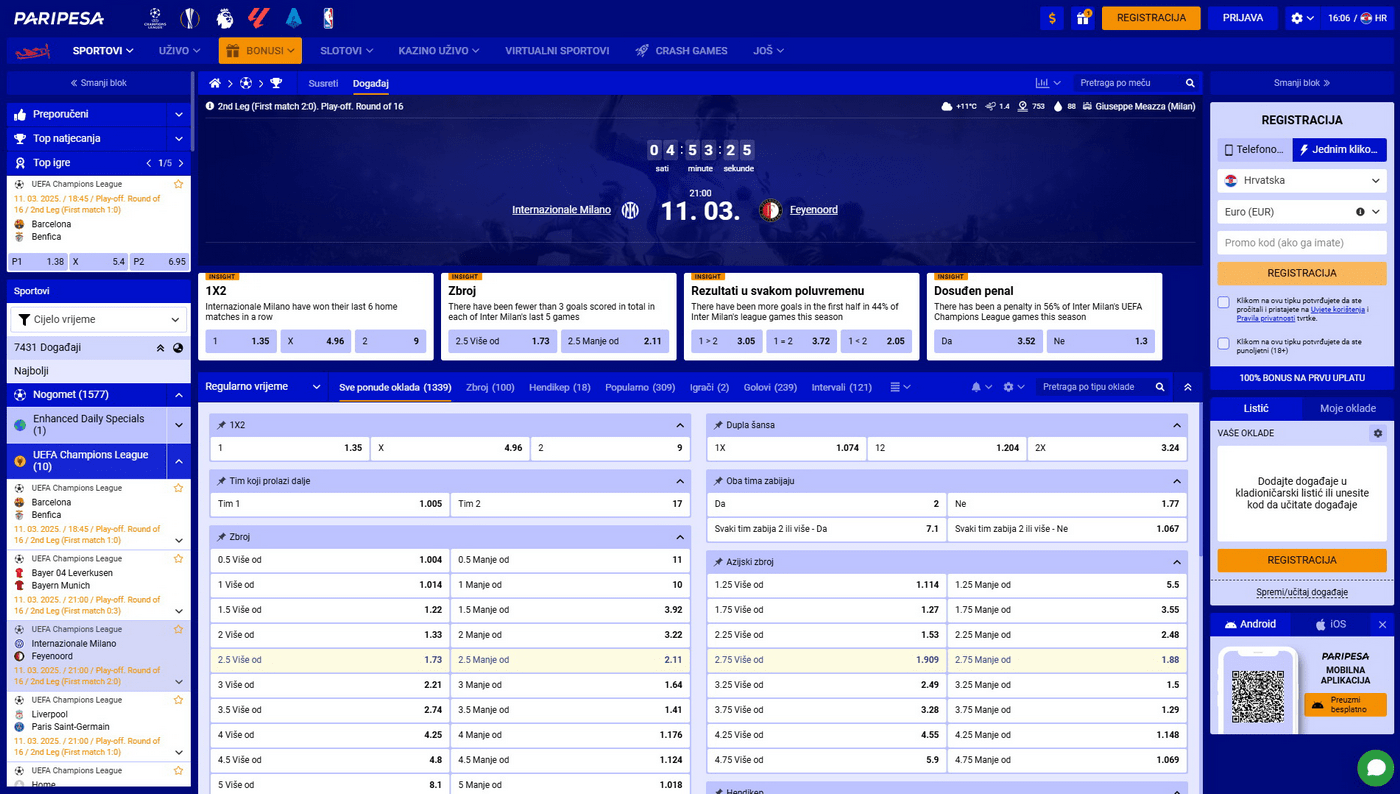Open bet slip settings gear icon
This screenshot has height=794, width=1400.
(1377, 433)
